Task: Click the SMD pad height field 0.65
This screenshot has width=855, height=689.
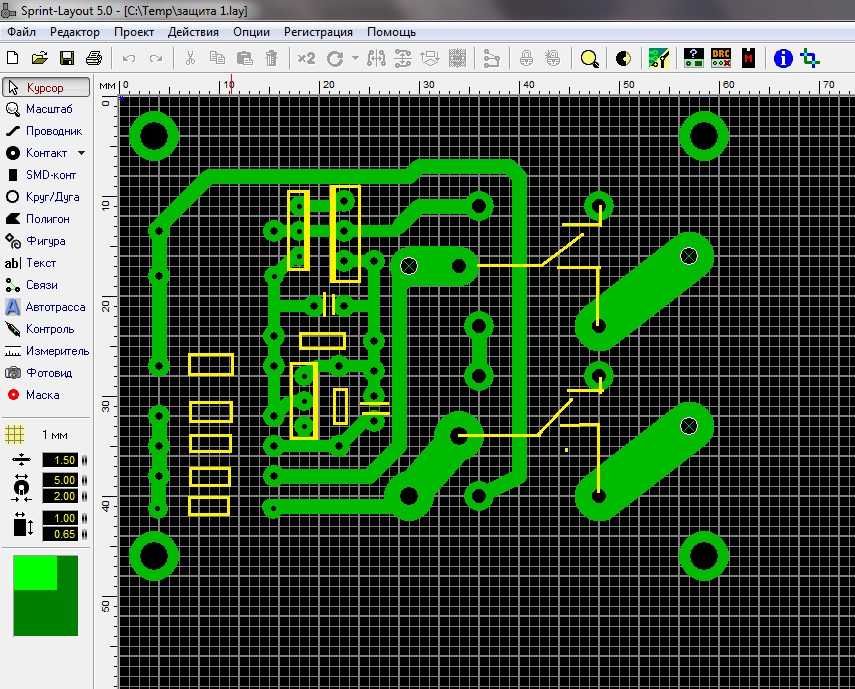Action: 60,534
